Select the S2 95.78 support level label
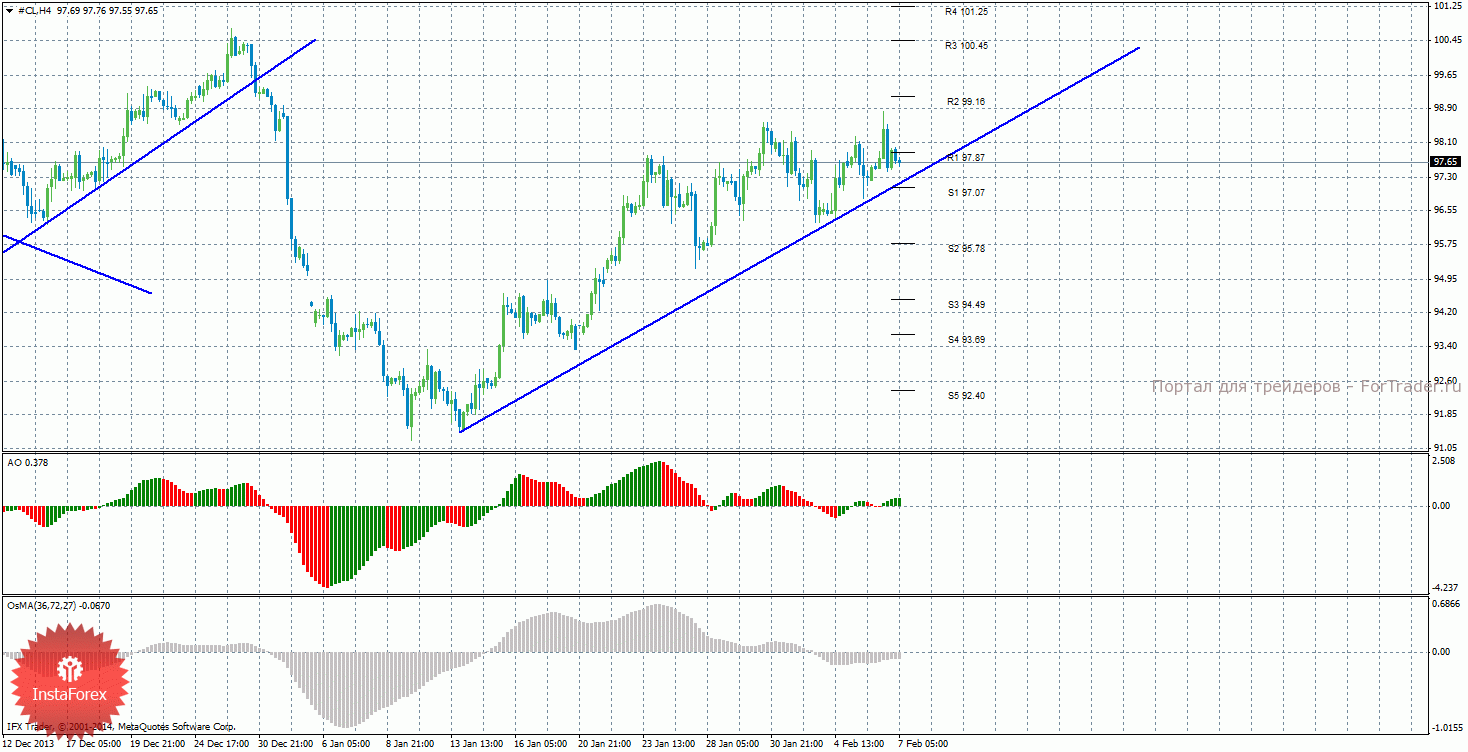 [x=967, y=248]
